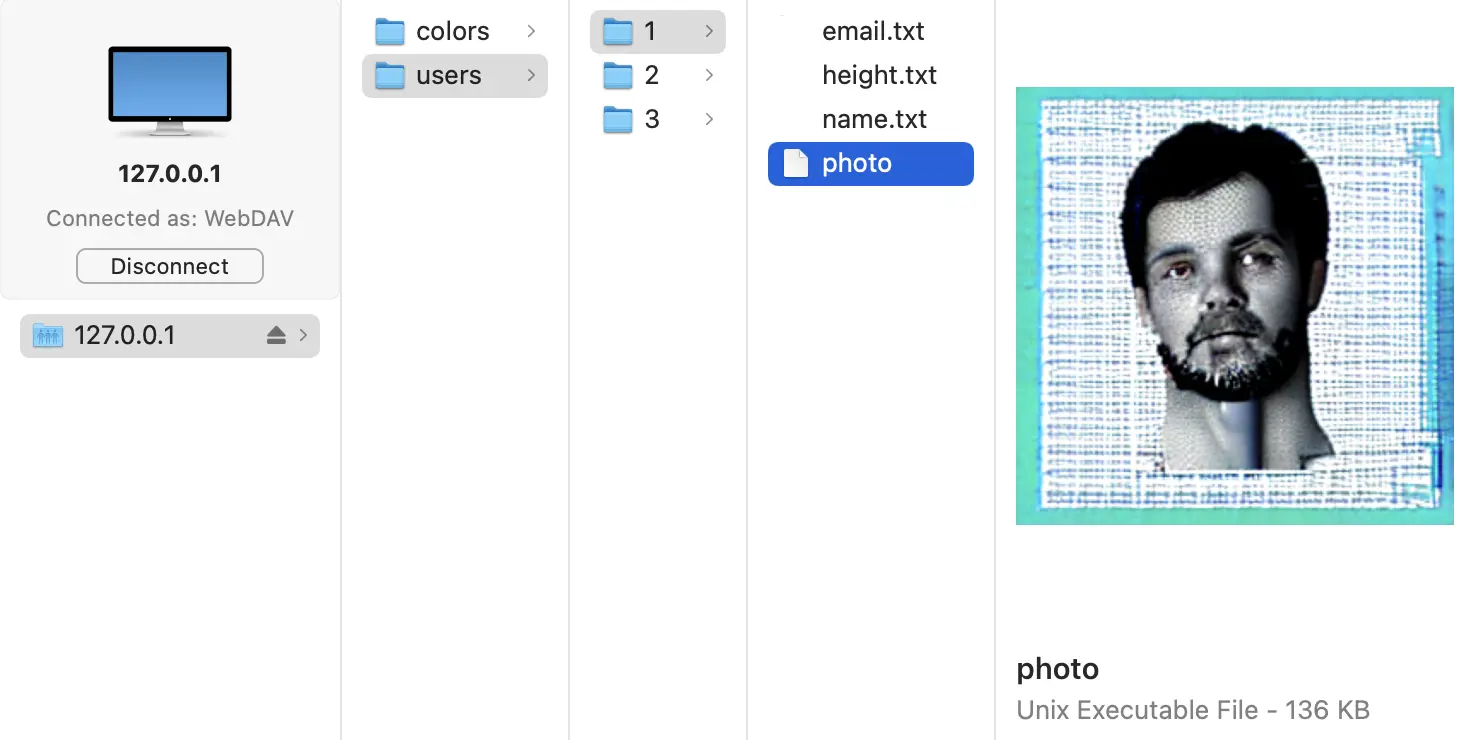The image size is (1474, 740).
Task: Click the chevron next to folder 2
Action: click(709, 76)
